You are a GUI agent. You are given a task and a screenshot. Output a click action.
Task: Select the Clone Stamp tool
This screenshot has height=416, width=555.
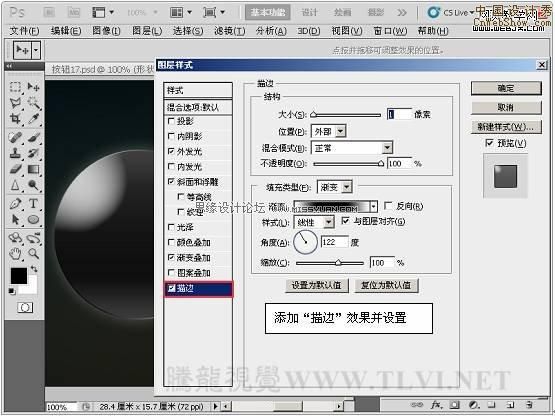pyautogui.click(x=15, y=153)
